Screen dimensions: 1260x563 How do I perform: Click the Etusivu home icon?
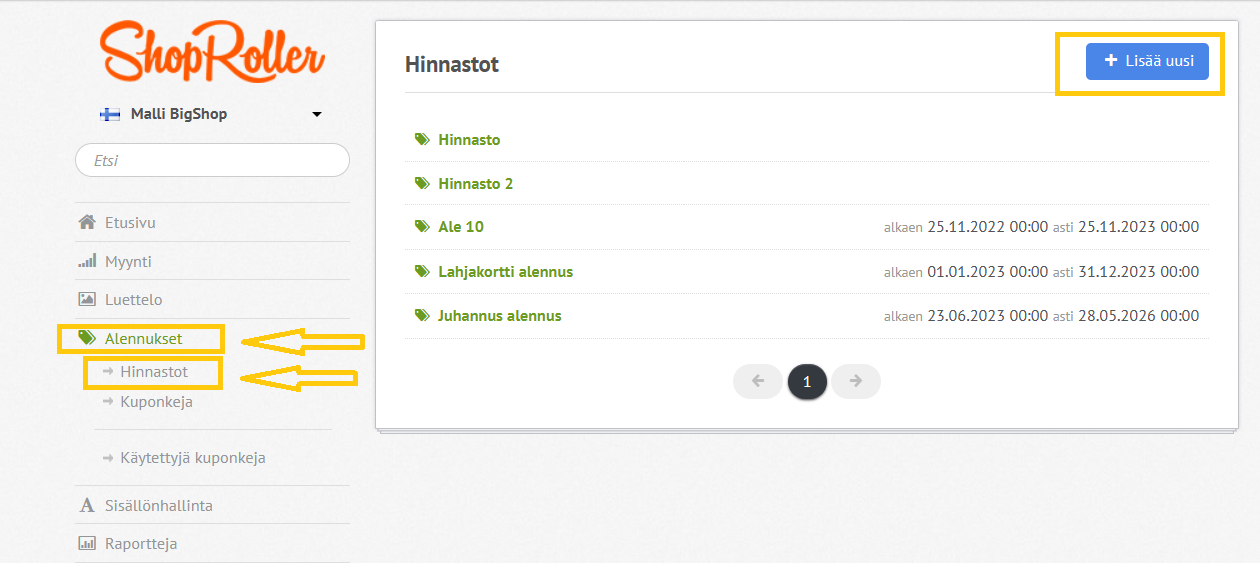pyautogui.click(x=87, y=222)
